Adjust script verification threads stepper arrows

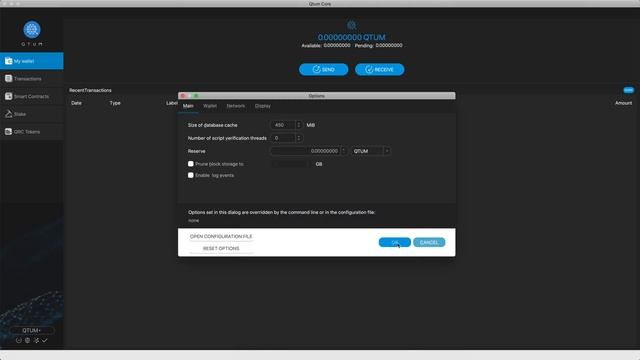299,138
